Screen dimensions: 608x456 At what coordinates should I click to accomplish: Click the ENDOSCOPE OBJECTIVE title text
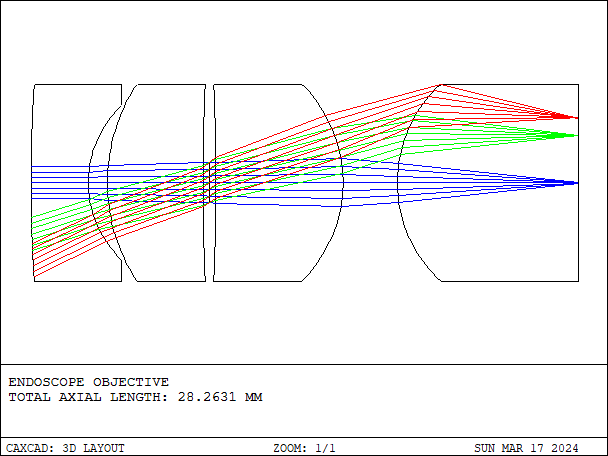point(89,382)
